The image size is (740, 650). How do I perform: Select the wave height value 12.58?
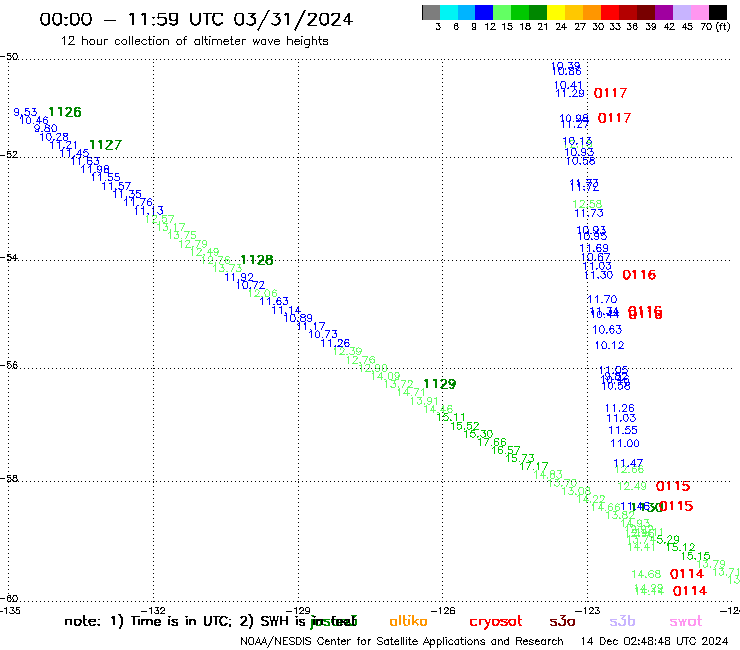pos(587,204)
